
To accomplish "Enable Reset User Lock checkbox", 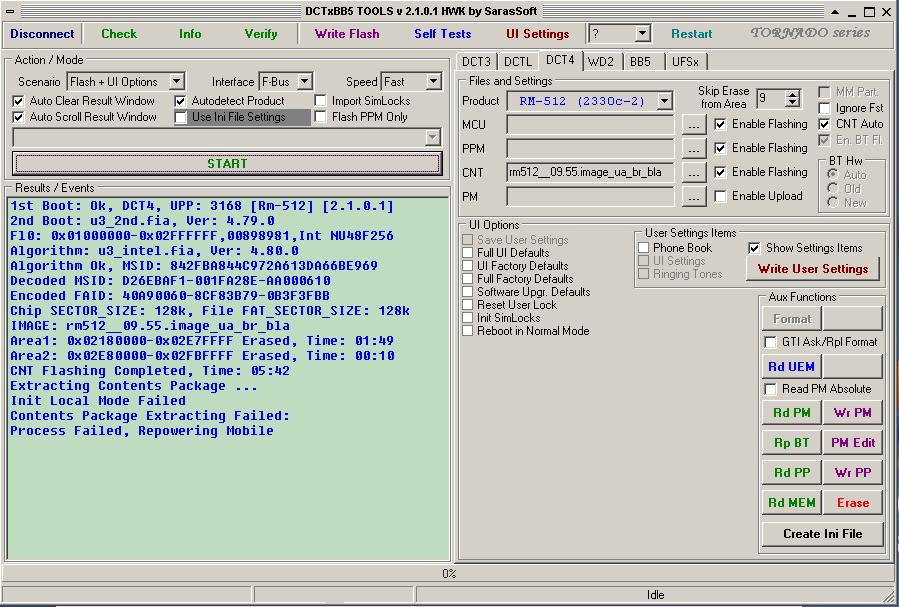I will (468, 305).
